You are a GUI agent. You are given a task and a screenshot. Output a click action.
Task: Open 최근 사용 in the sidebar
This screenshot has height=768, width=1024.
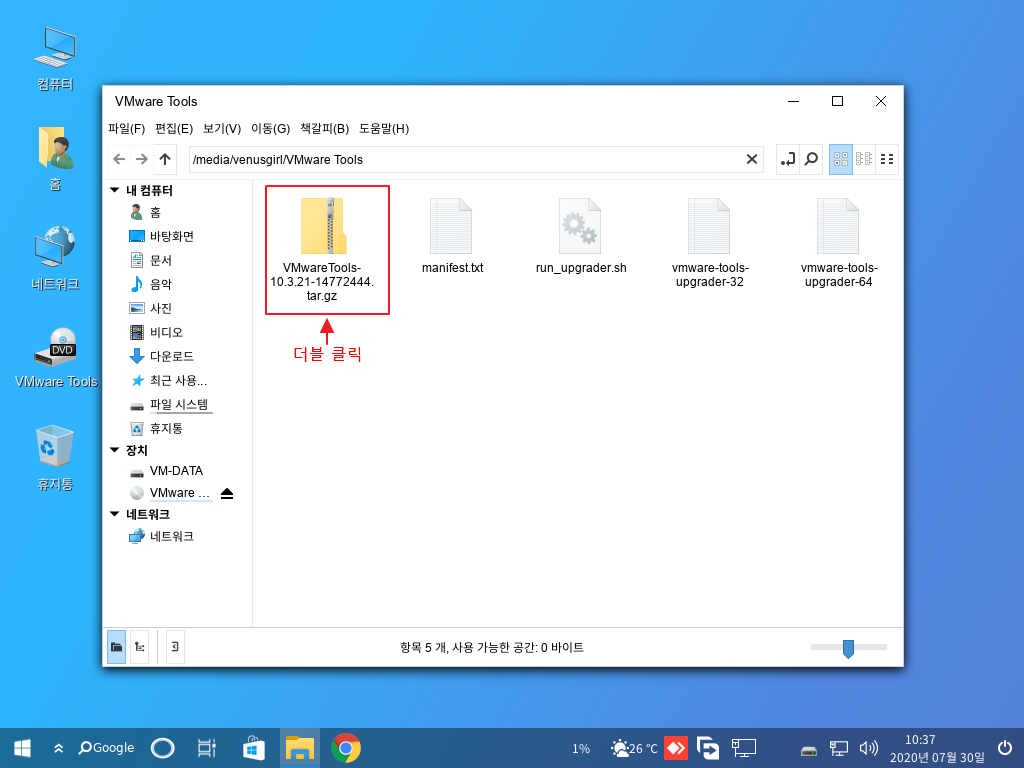coord(168,380)
